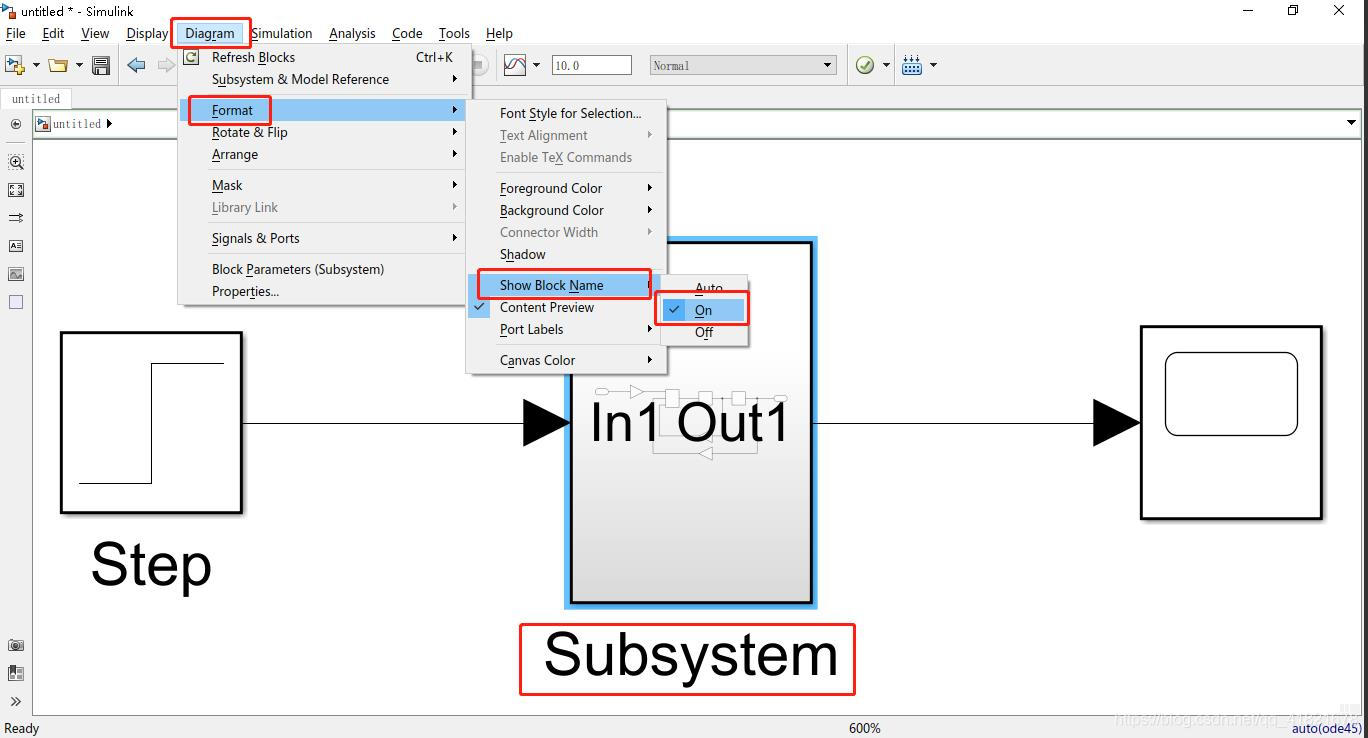Open the Rotate & Flip submenu
1368x738 pixels.
coord(322,132)
